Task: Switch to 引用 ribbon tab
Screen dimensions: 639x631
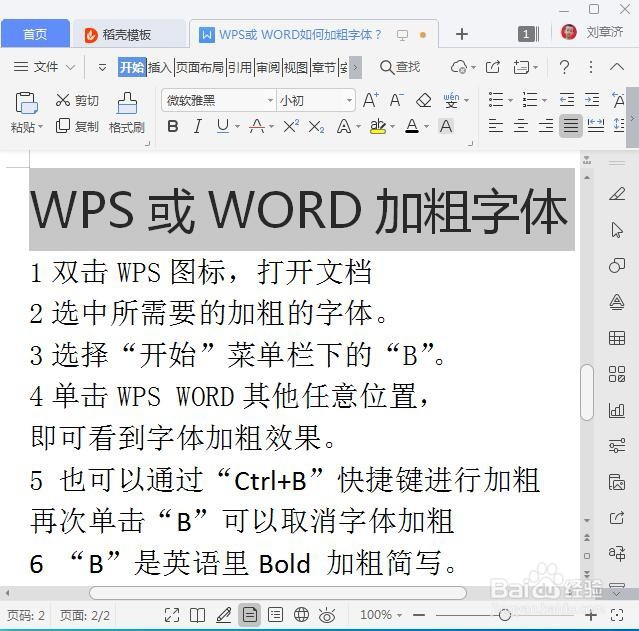Action: coord(240,67)
